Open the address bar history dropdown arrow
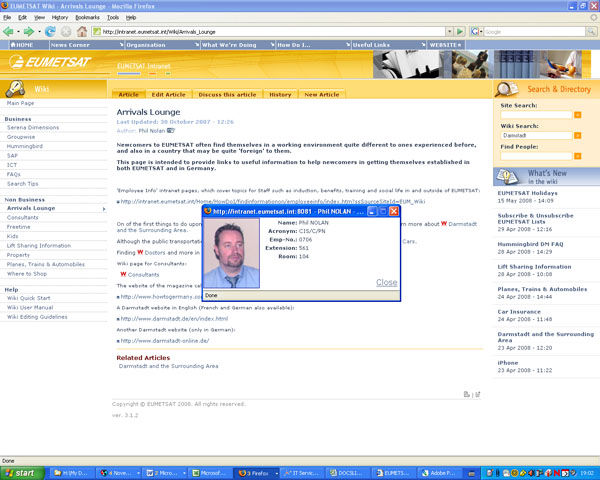 450,31
